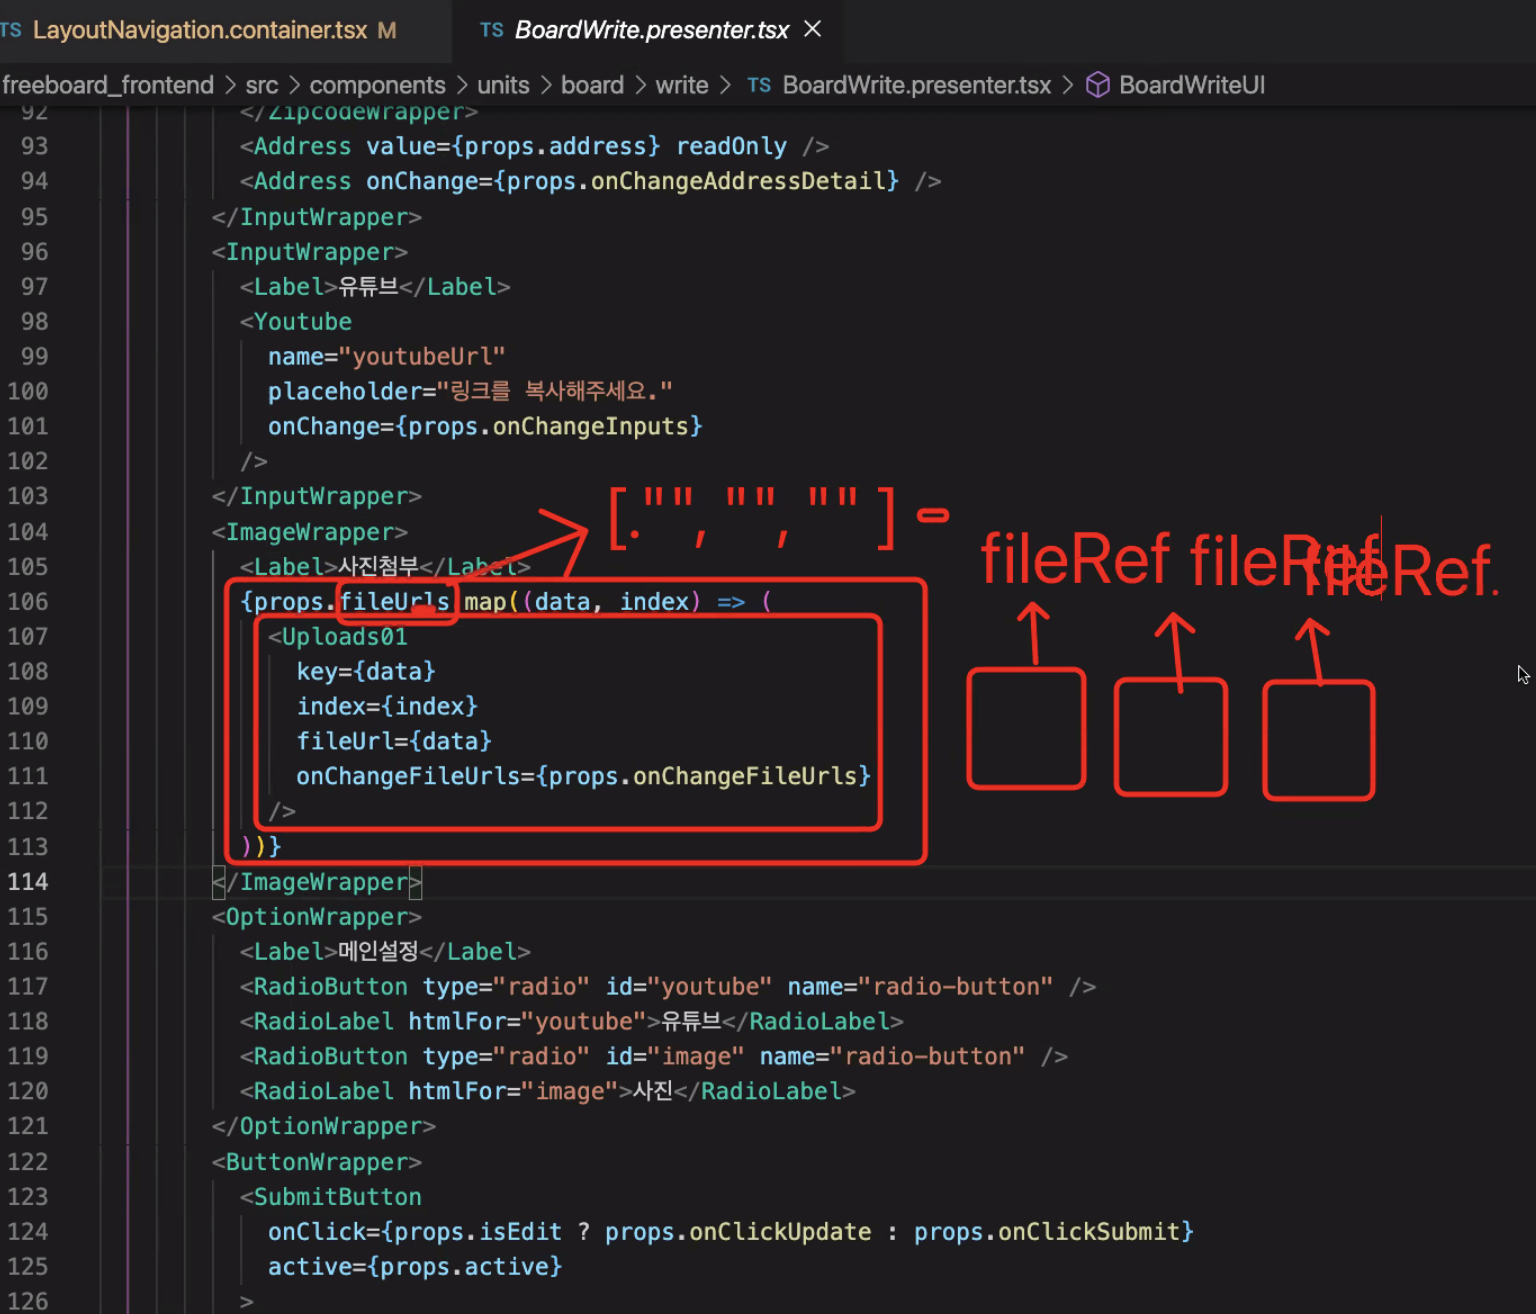This screenshot has width=1536, height=1314.
Task: Place cursor on props.address text
Action: [x=556, y=146]
